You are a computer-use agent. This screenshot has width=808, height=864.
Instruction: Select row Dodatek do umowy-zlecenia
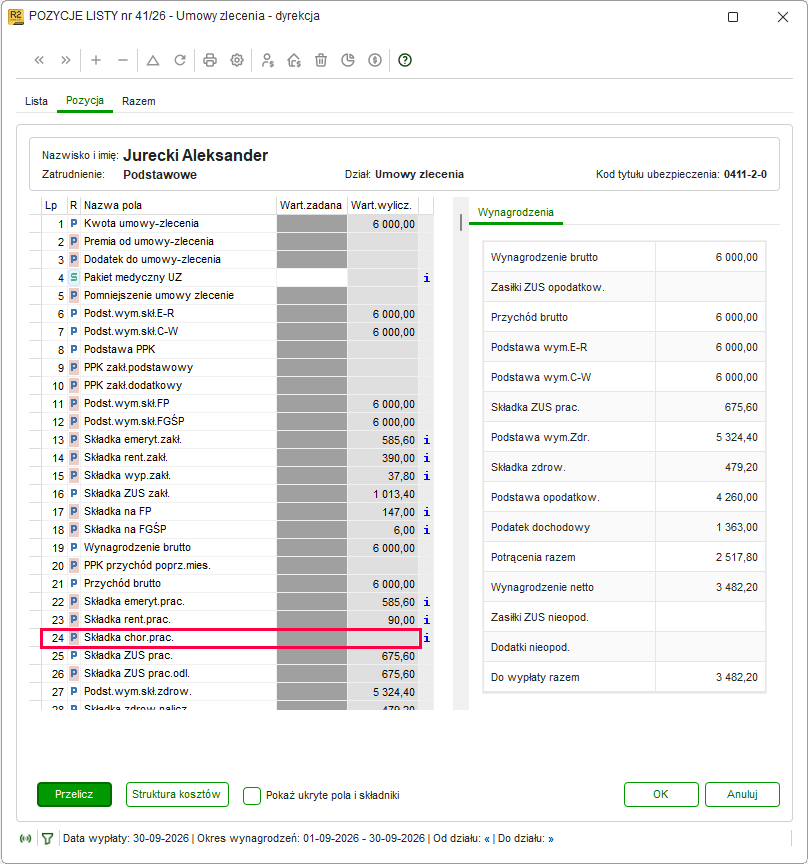[230, 260]
